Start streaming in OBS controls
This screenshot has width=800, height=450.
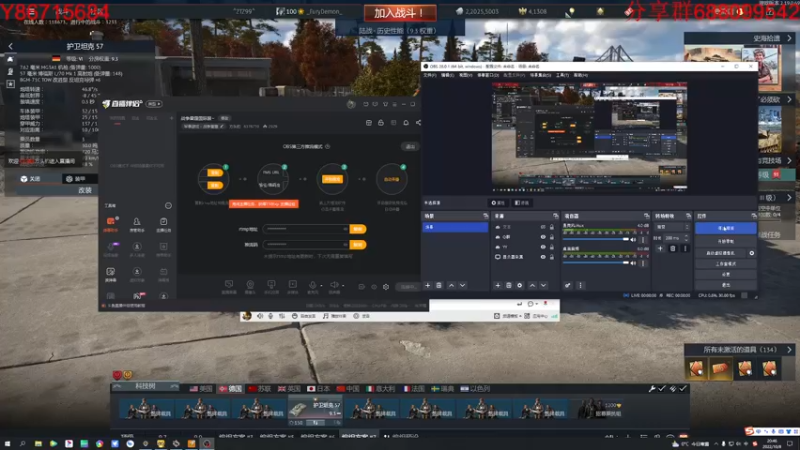point(726,228)
